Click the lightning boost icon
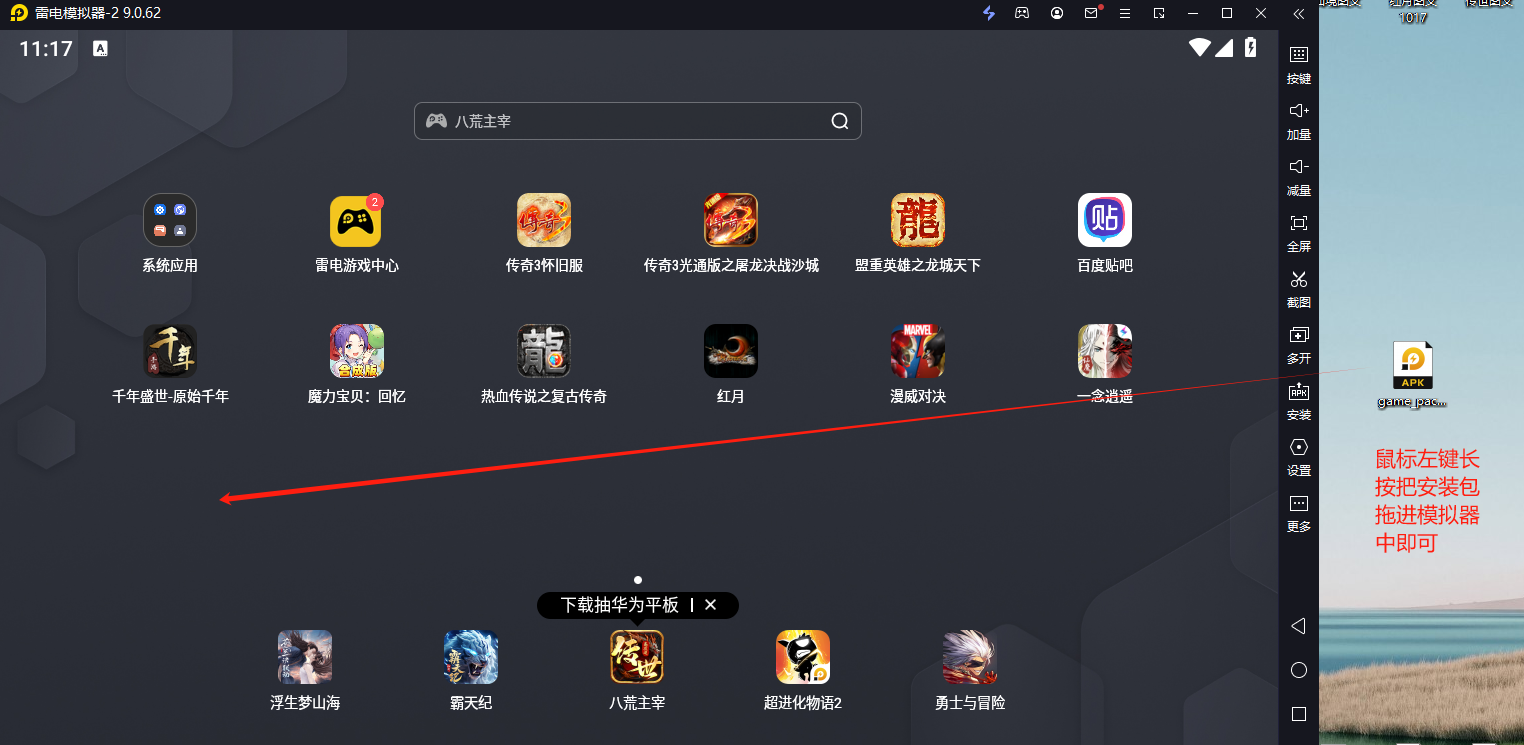Screen dimensions: 1524x745 tap(989, 13)
